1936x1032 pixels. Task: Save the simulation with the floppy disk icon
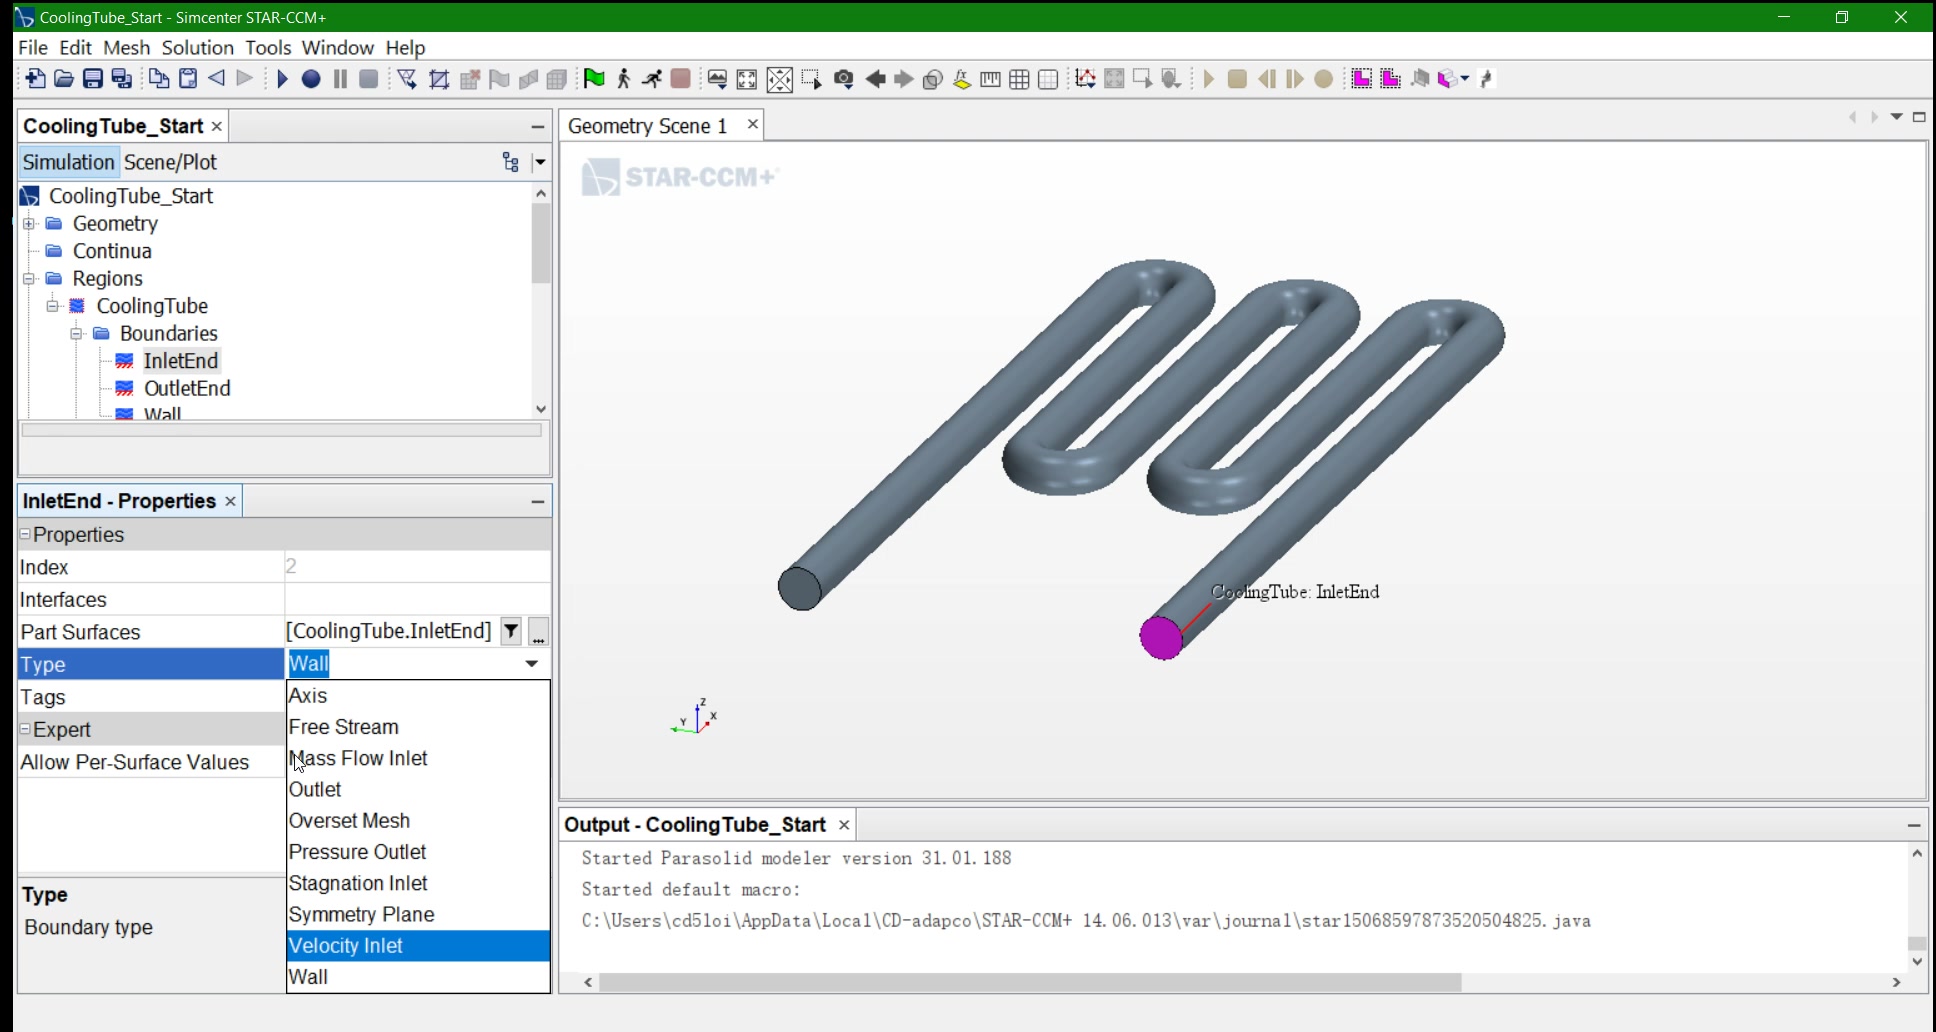click(x=93, y=79)
